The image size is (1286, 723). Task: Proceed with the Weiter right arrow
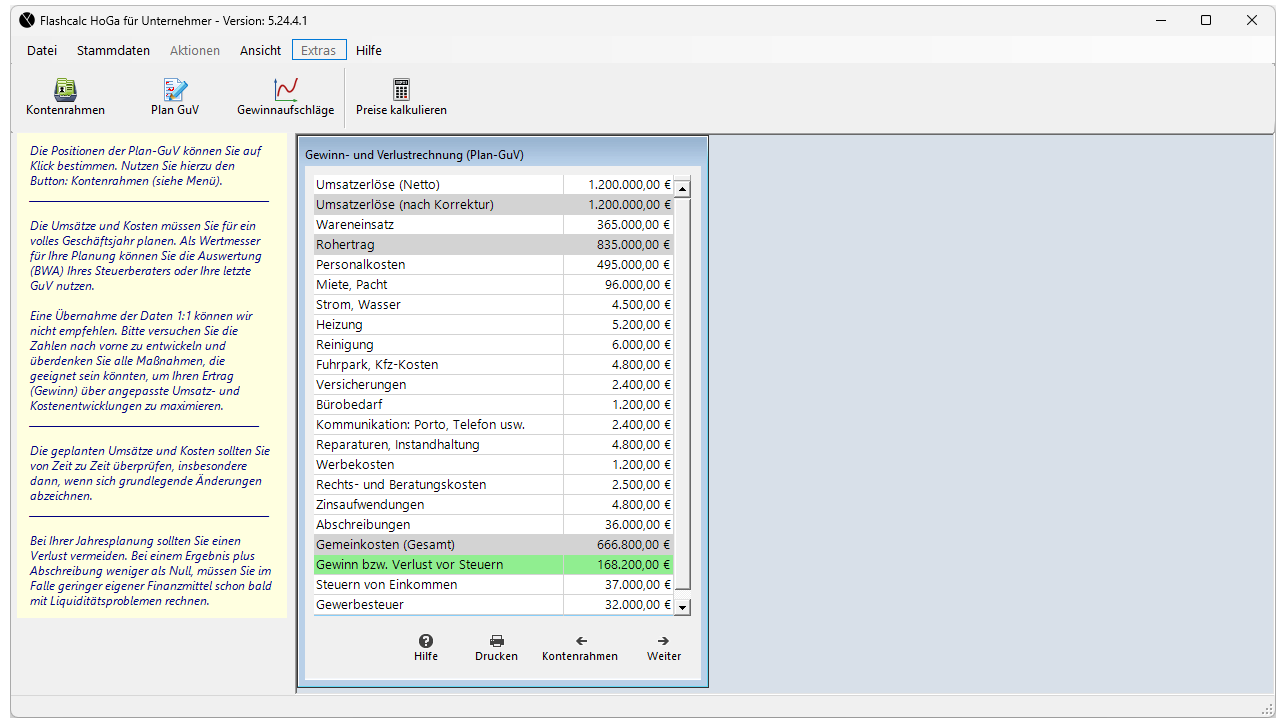[664, 641]
